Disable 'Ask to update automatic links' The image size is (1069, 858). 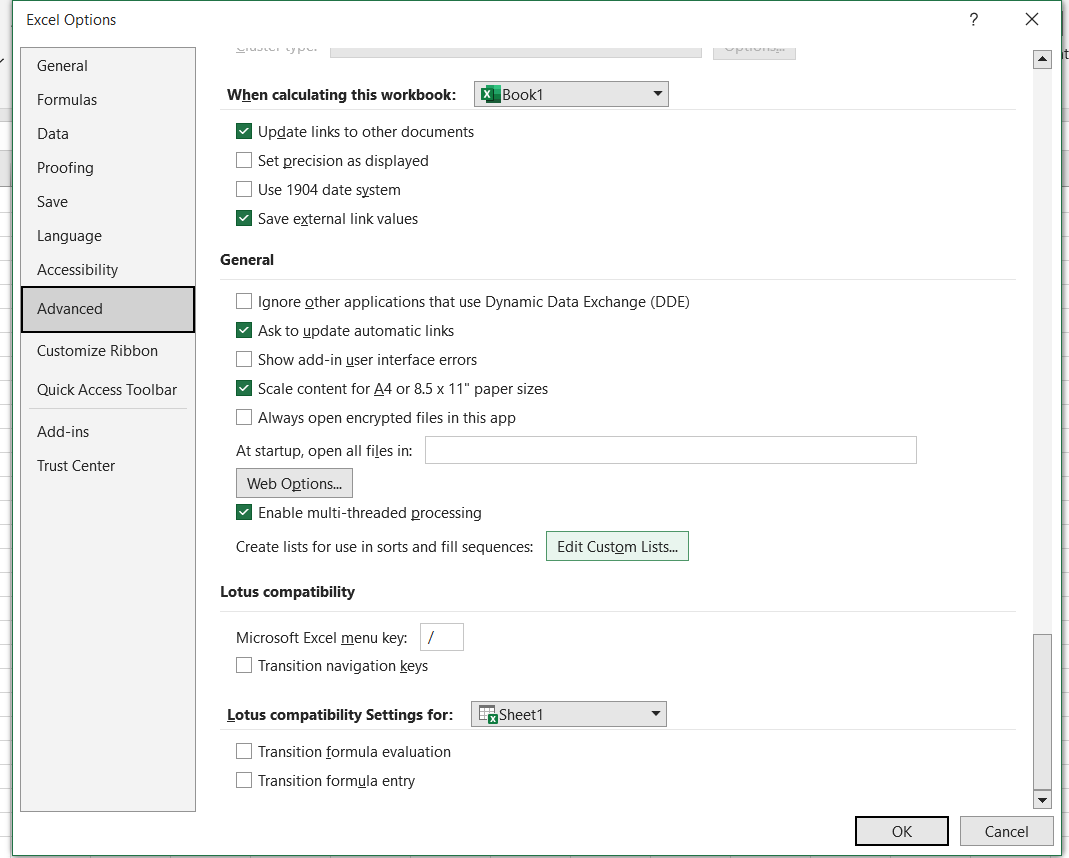pos(243,330)
